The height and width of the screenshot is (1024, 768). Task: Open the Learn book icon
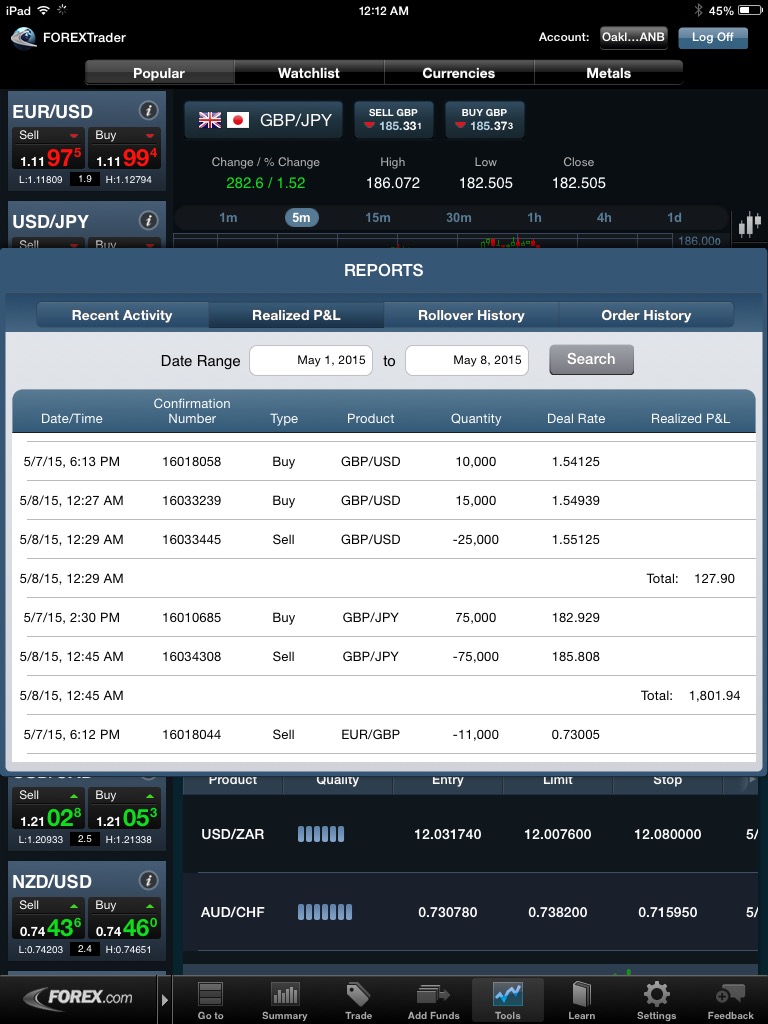[x=581, y=998]
